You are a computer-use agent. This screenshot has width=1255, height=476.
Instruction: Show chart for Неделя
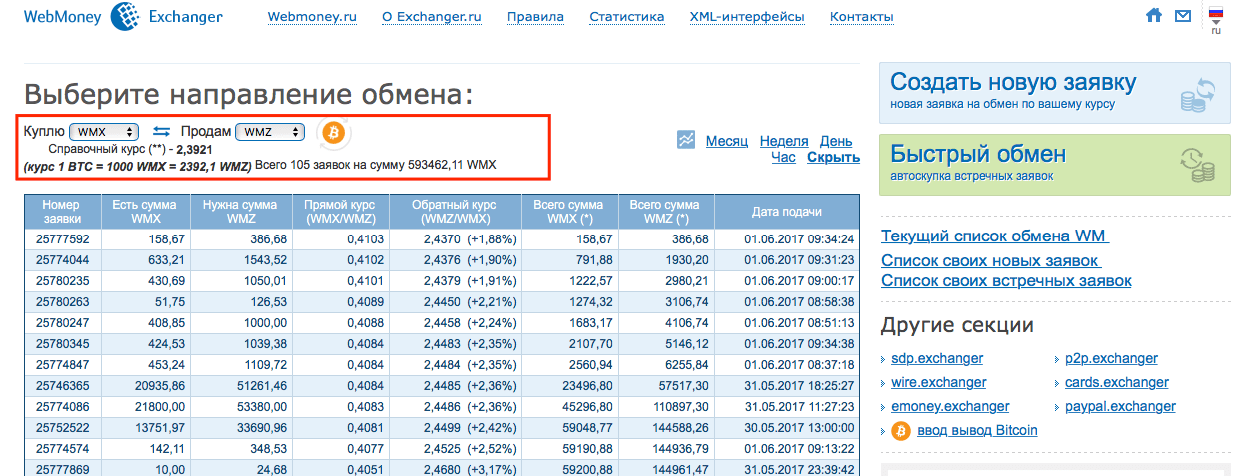click(784, 141)
